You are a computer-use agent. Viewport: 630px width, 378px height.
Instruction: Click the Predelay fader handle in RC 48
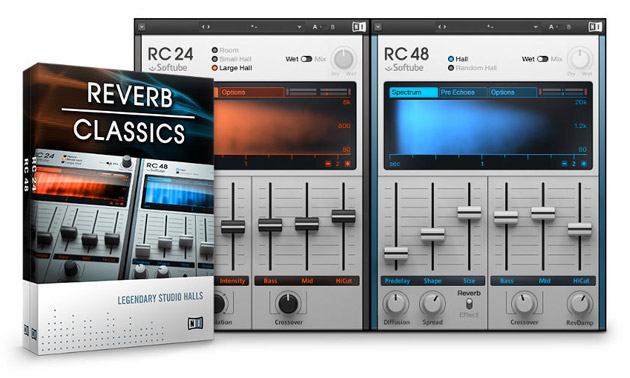tap(396, 254)
